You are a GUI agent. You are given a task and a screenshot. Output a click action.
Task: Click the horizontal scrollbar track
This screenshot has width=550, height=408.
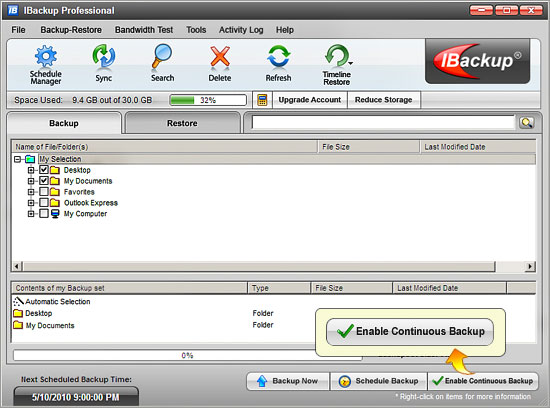[x=259, y=267]
